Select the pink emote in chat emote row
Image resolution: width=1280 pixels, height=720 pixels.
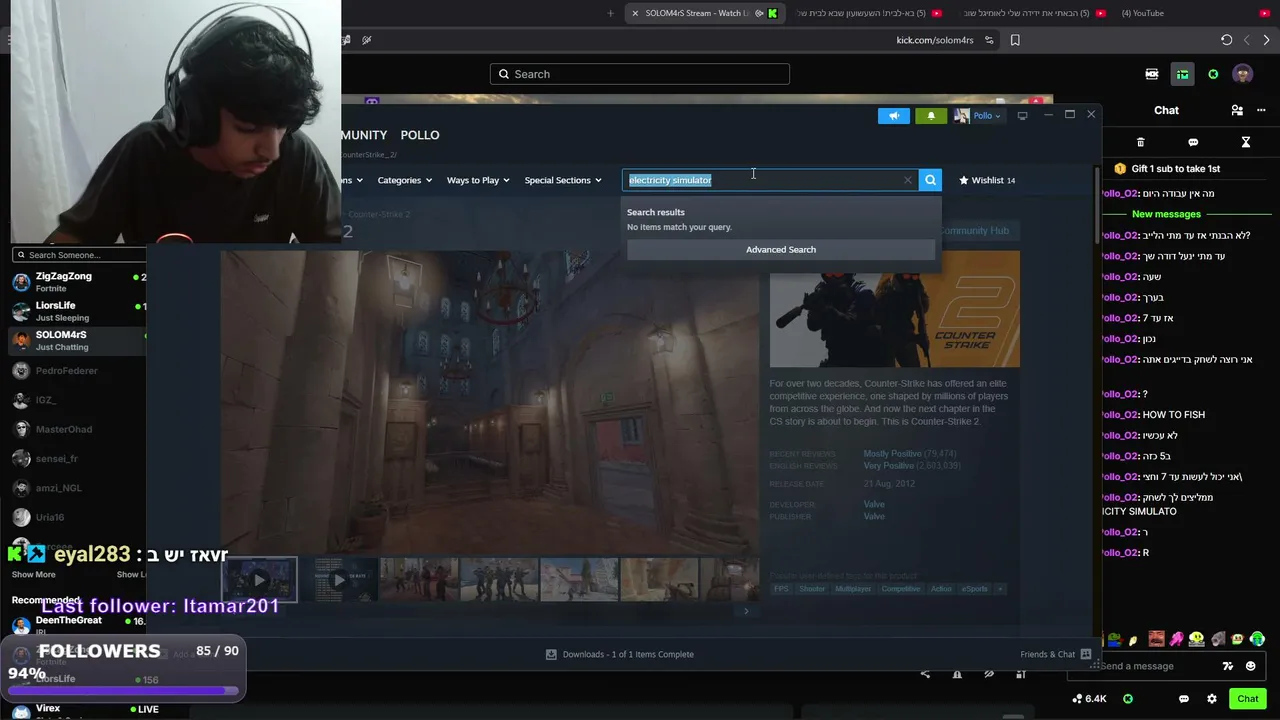[1177, 640]
